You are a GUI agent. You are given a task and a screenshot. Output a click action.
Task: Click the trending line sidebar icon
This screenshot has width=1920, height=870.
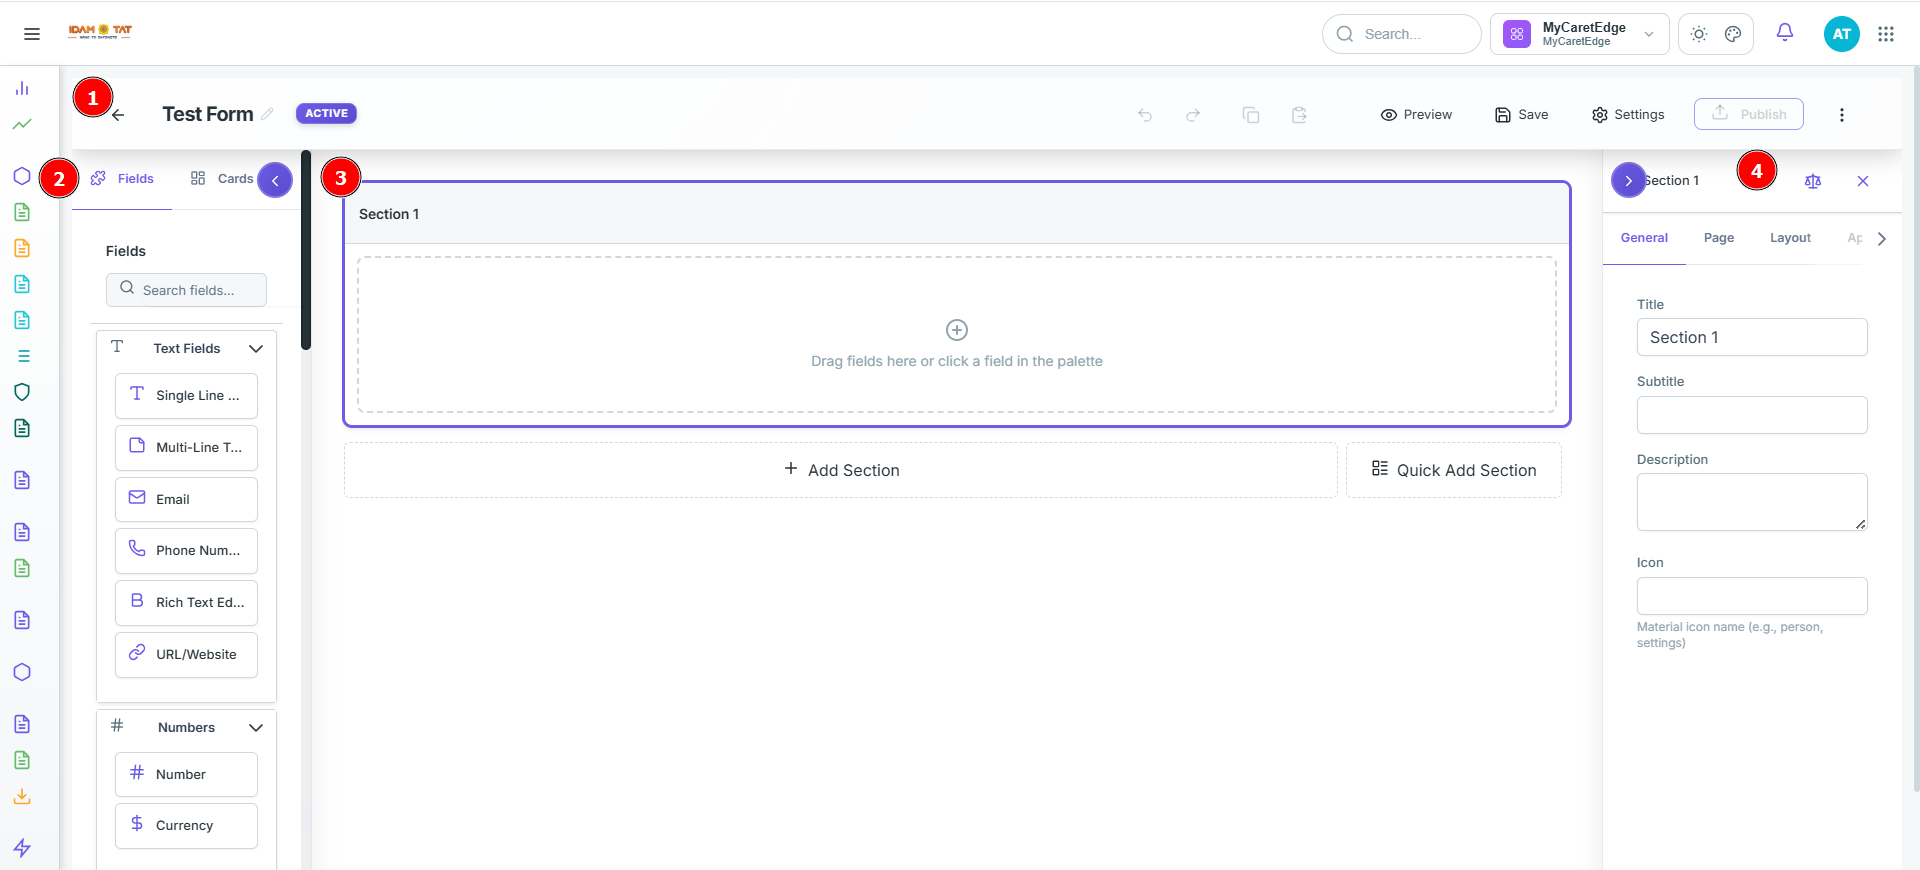[x=22, y=124]
